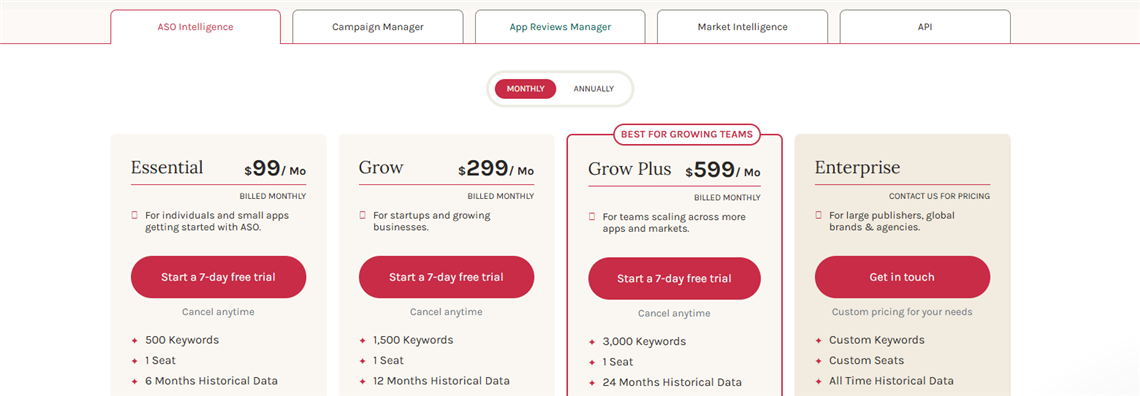The width and height of the screenshot is (1140, 396).
Task: Select the Market Intelligence tab
Action: (x=742, y=27)
